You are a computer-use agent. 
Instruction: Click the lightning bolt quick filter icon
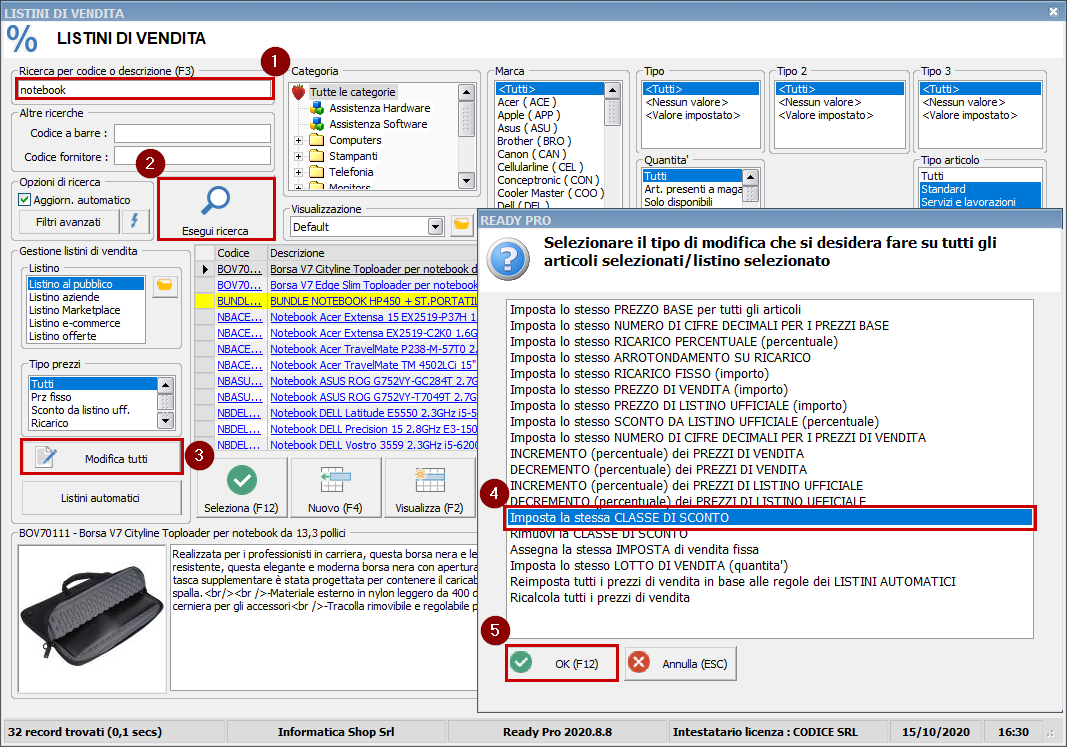(x=135, y=221)
